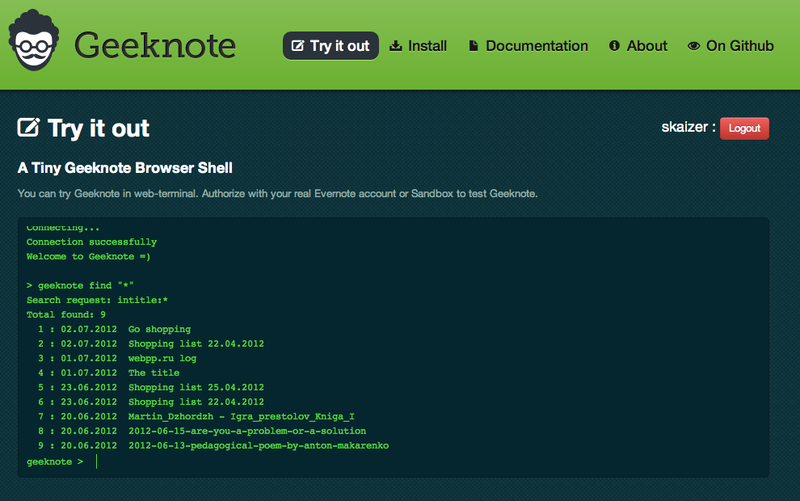The width and height of the screenshot is (800, 501).
Task: Click the eye icon beside On Github
Action: [x=693, y=46]
